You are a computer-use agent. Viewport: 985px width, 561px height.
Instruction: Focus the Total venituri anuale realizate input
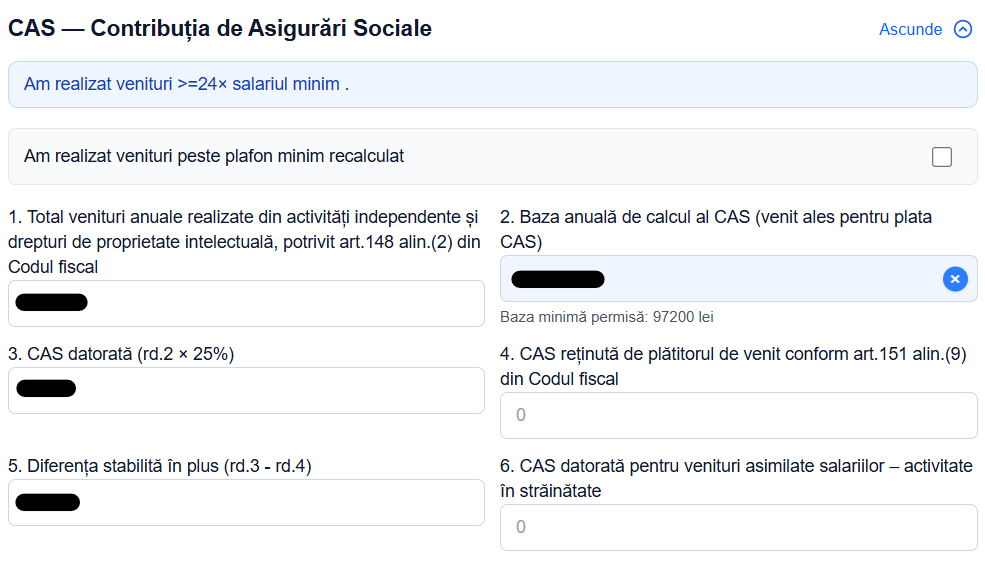[x=246, y=303]
